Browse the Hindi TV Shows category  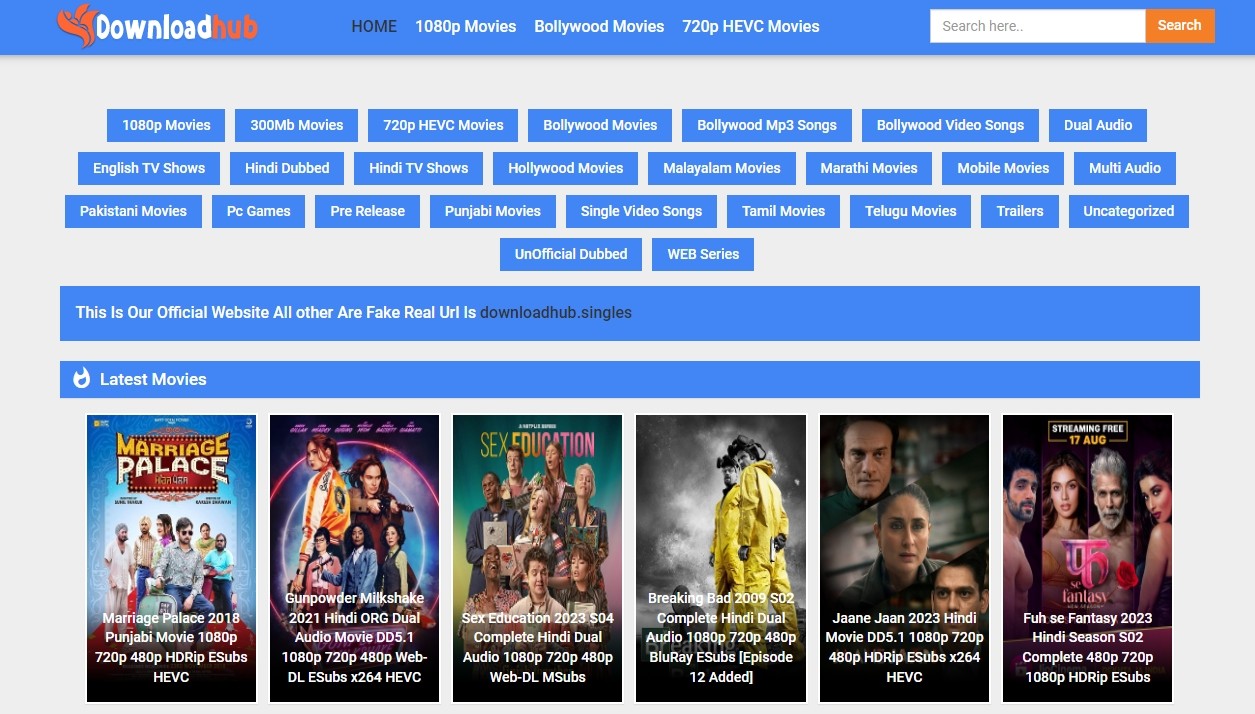click(419, 168)
